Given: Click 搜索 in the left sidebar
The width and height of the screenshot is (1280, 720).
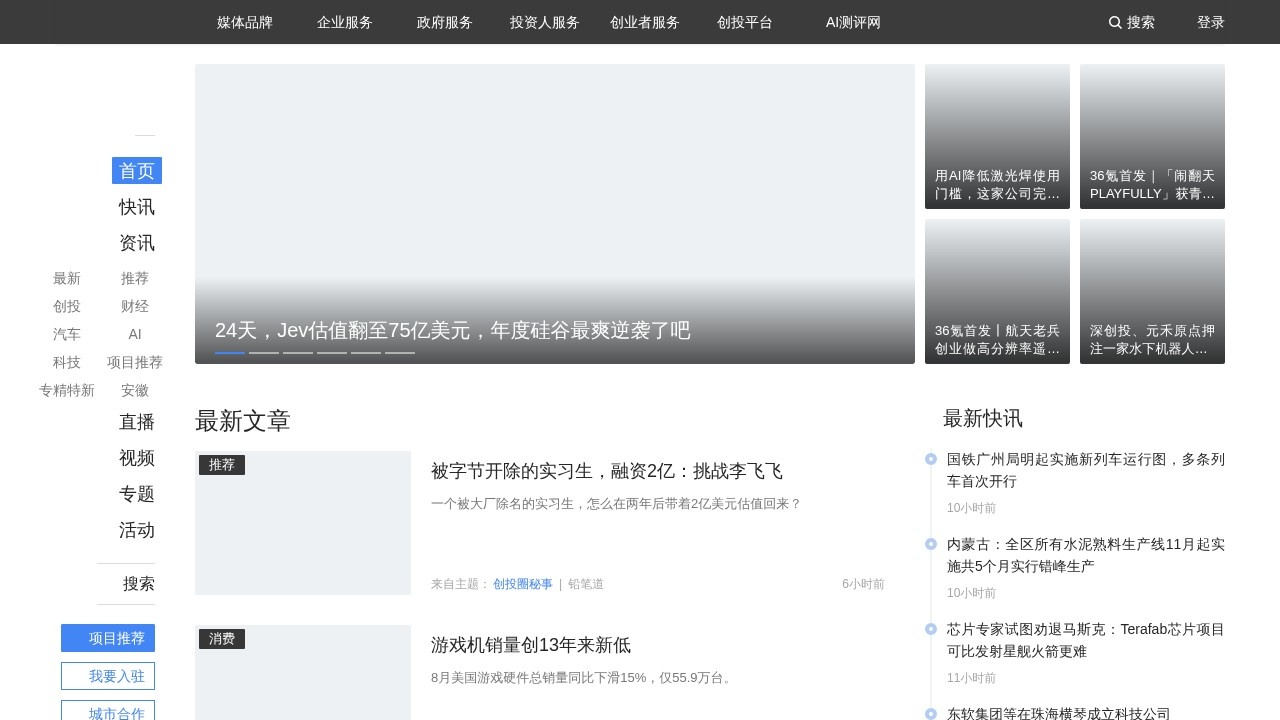Looking at the screenshot, I should point(139,584).
